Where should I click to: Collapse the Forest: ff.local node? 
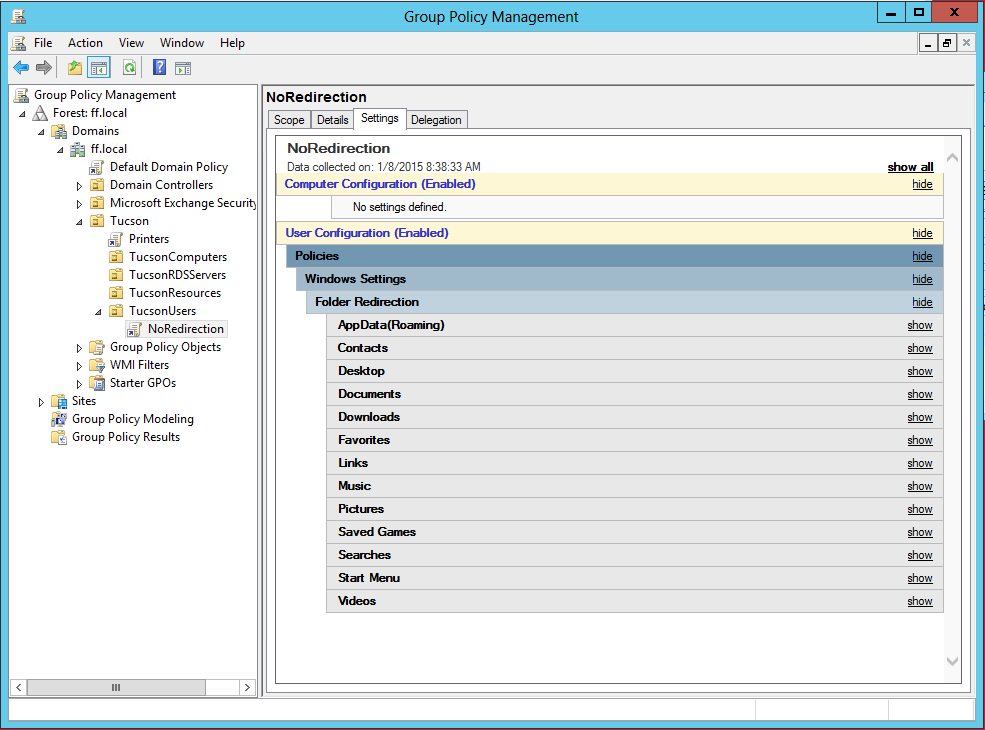(23, 114)
